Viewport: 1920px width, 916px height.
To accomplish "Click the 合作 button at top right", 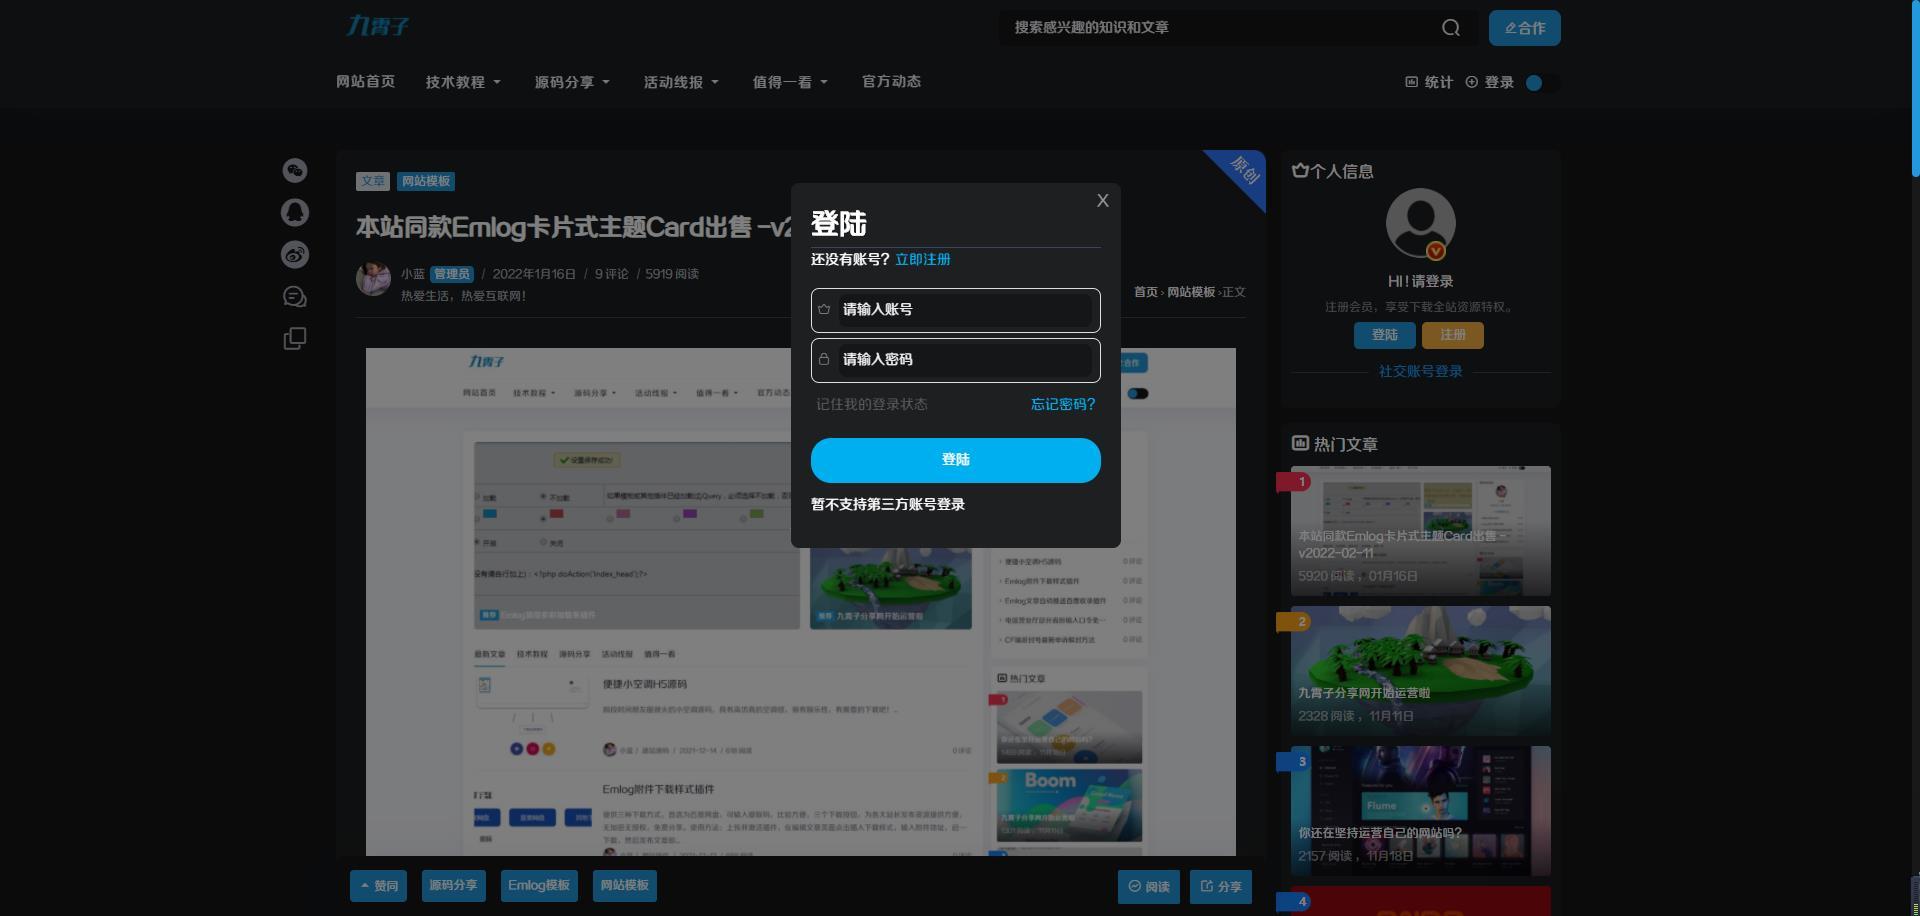I will (1524, 28).
